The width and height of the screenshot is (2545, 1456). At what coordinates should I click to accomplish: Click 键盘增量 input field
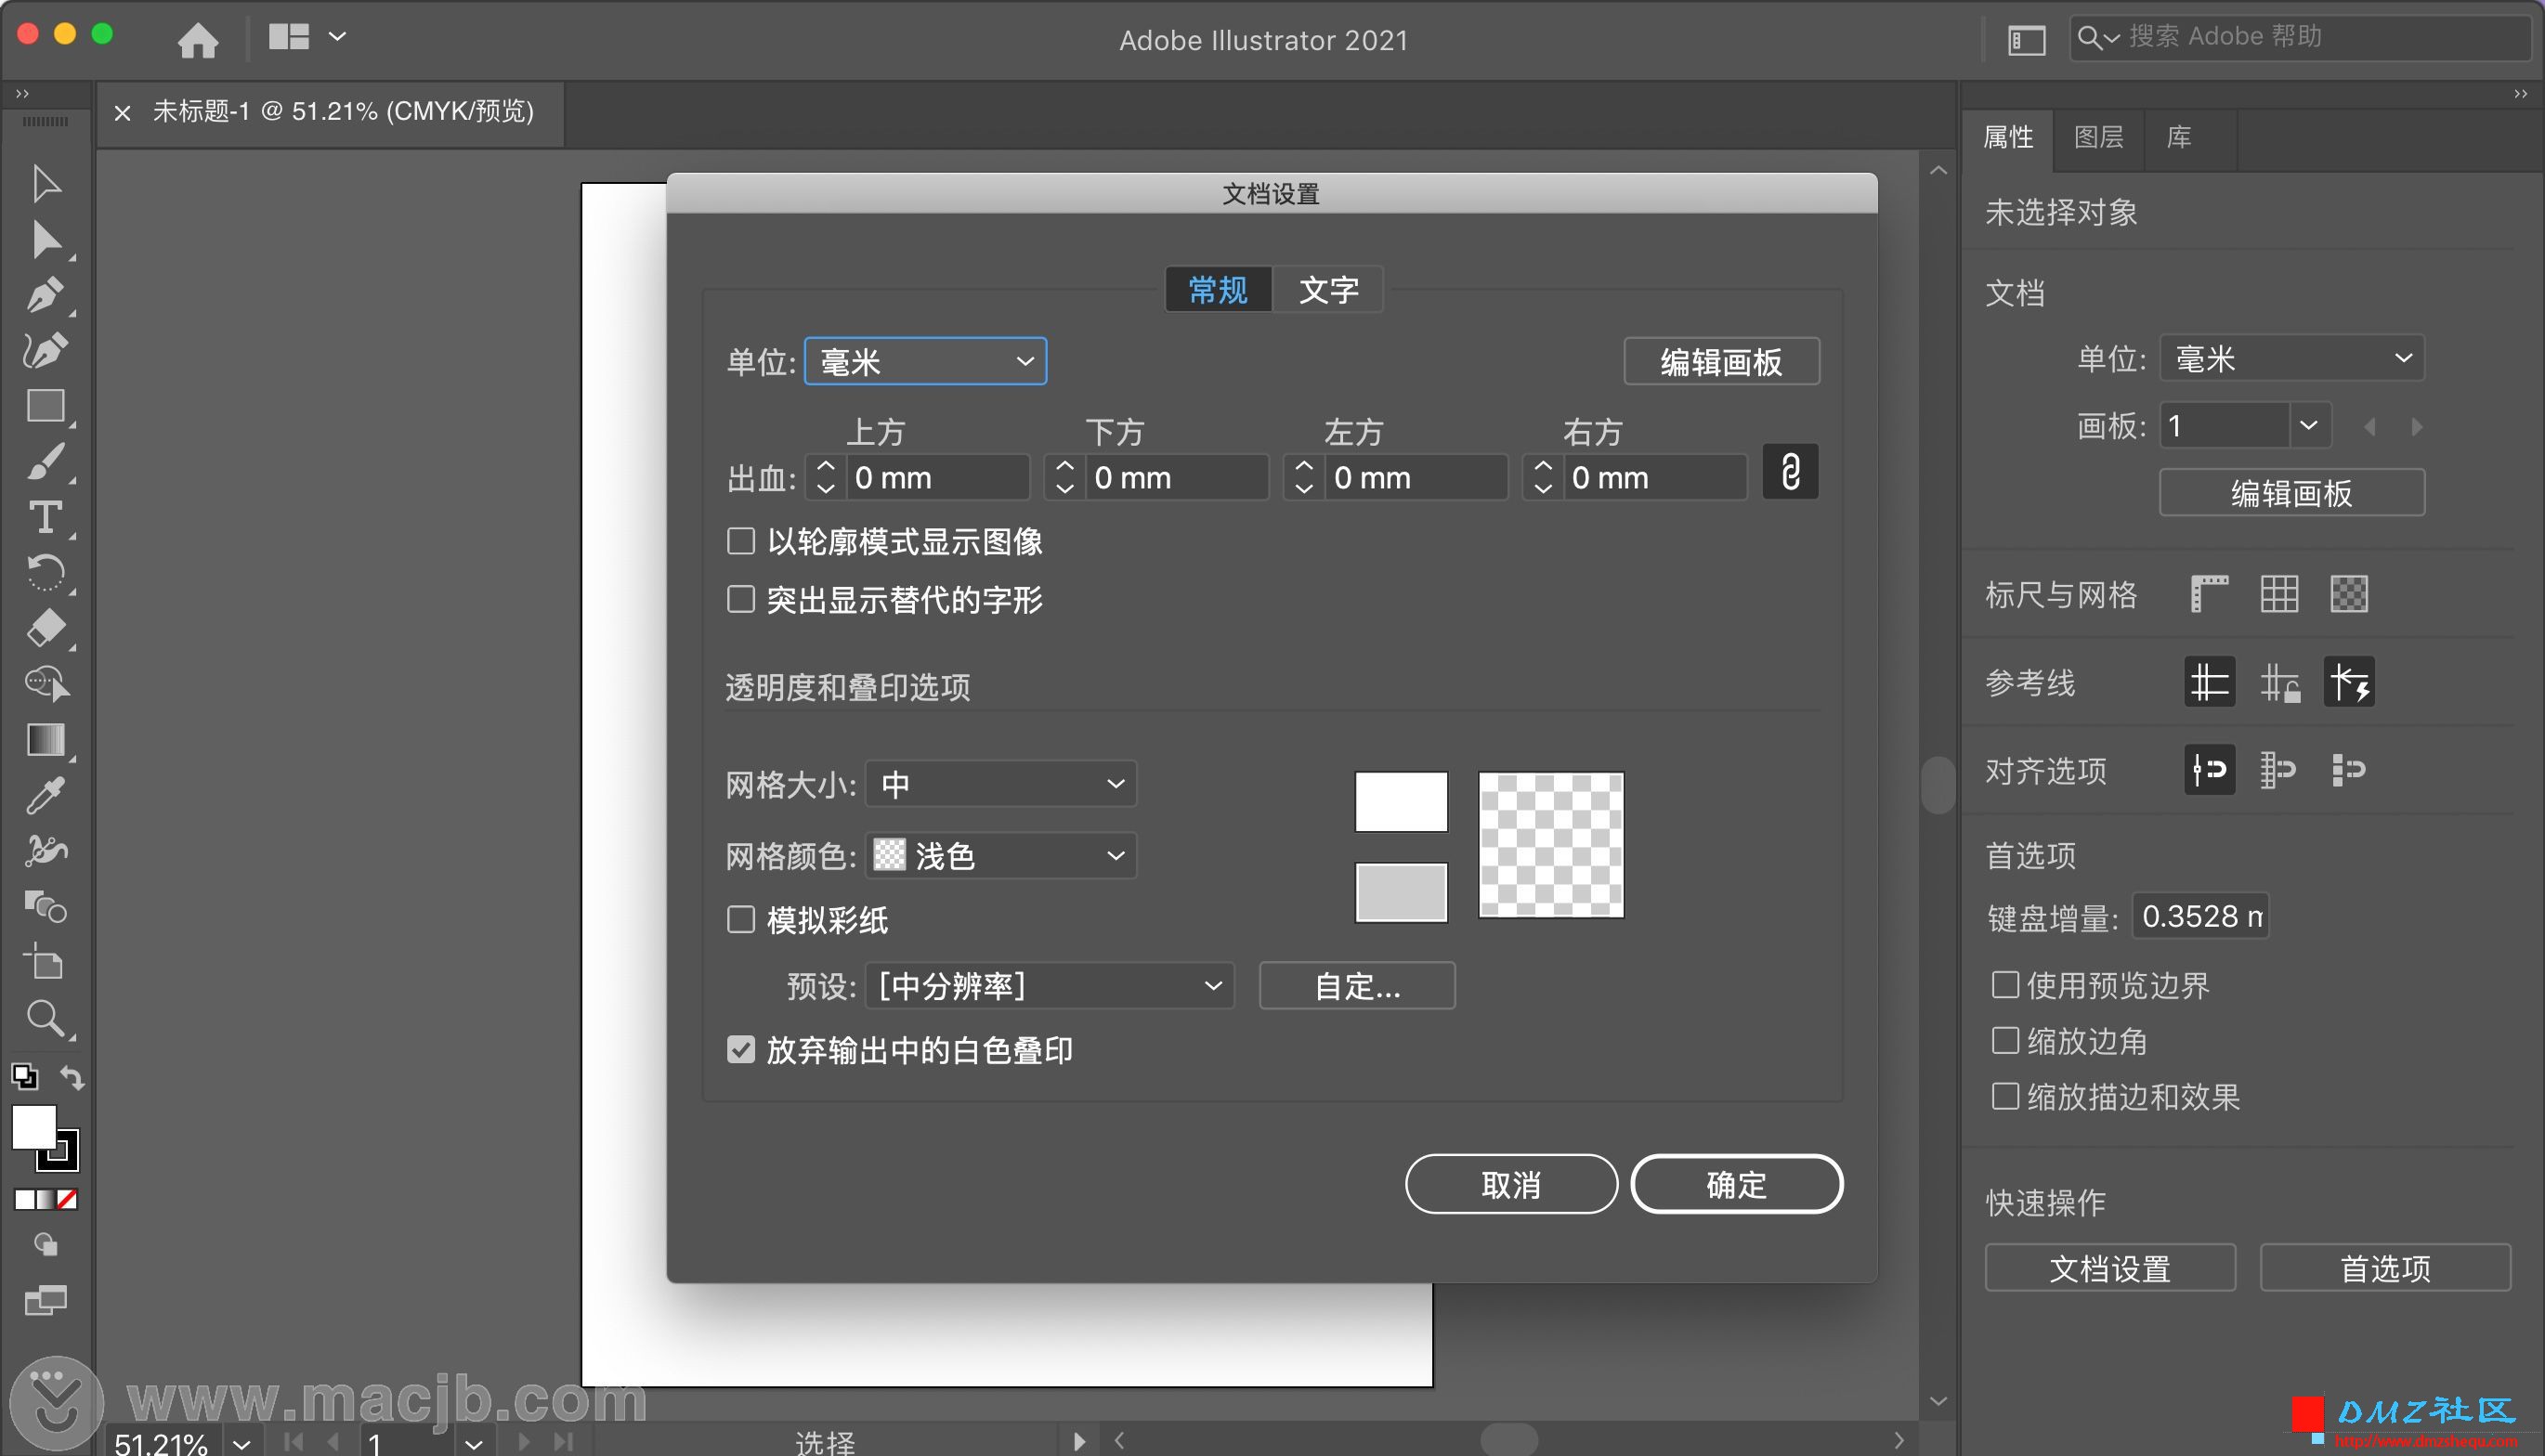2201,916
